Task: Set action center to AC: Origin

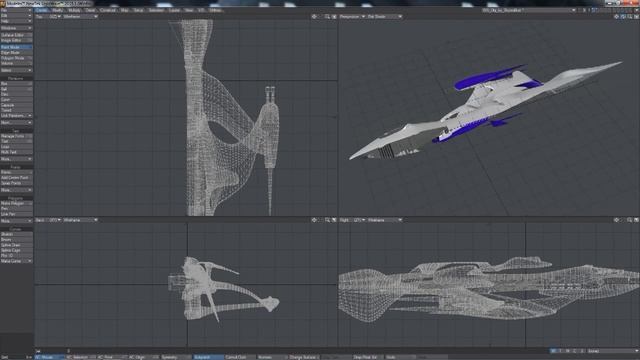Action: coord(143,357)
